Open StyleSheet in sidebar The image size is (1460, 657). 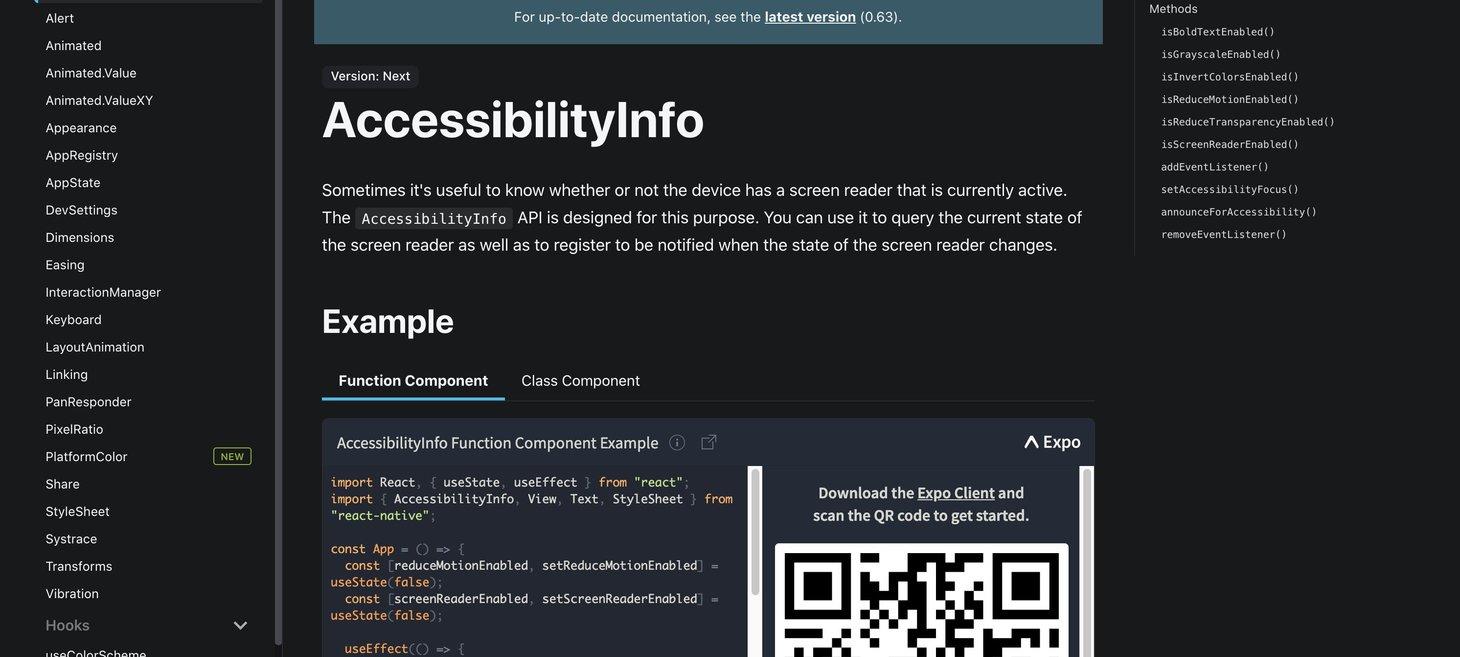(77, 512)
